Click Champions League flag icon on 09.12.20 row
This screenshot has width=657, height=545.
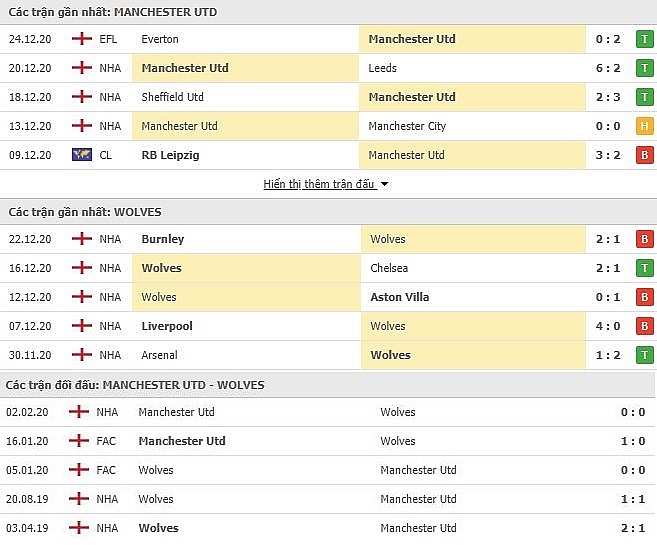[x=82, y=155]
